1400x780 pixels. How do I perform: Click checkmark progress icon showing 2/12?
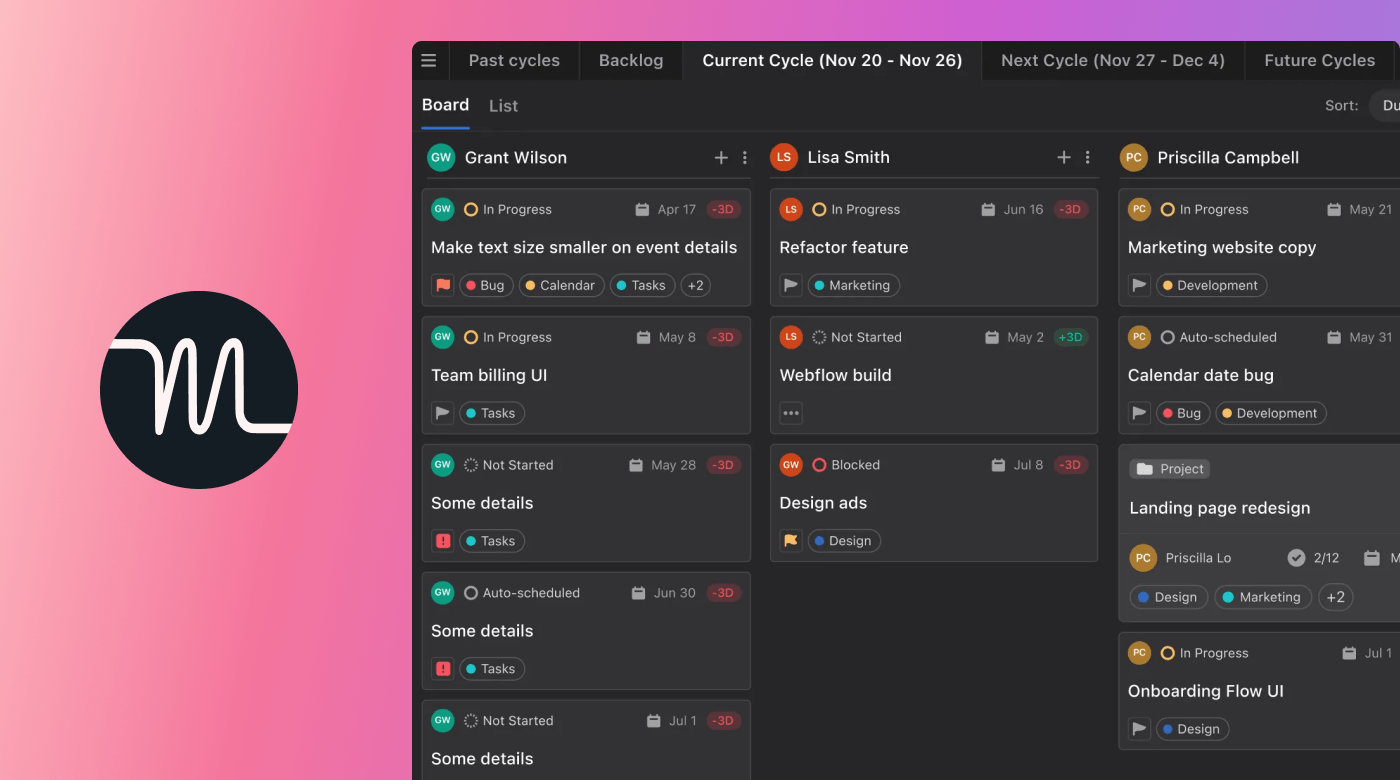1296,558
